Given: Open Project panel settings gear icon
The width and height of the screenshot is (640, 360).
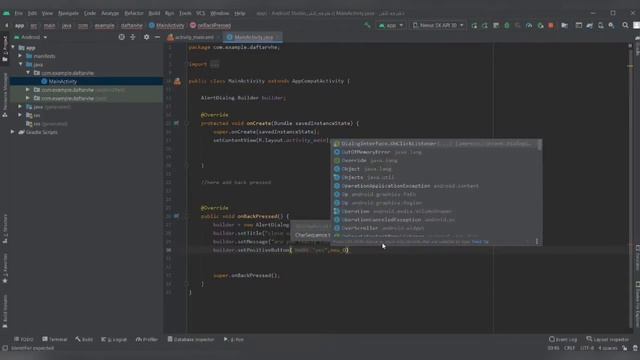Looking at the screenshot, I should click(147, 37).
